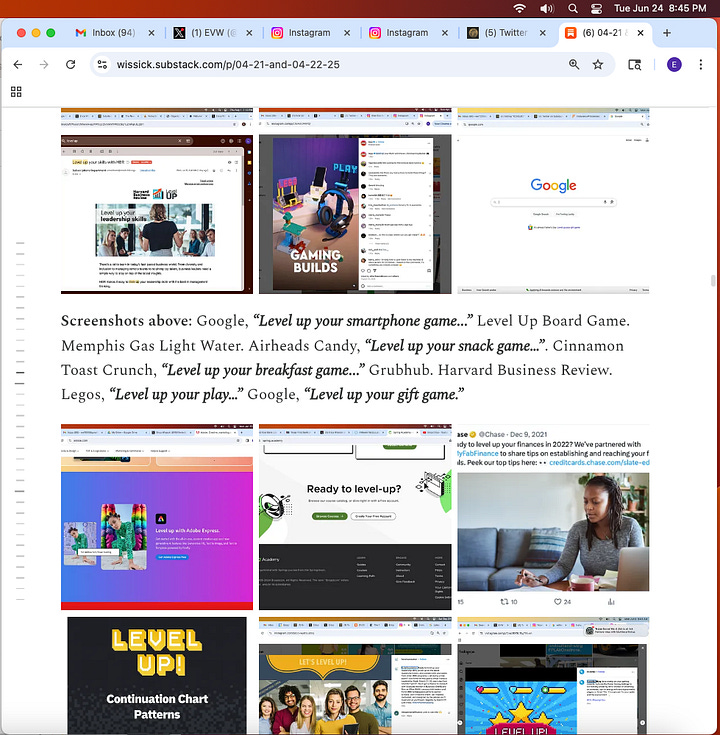Image resolution: width=720 pixels, height=735 pixels.
Task: Open the Ready to level-up? screenshot
Action: point(355,517)
